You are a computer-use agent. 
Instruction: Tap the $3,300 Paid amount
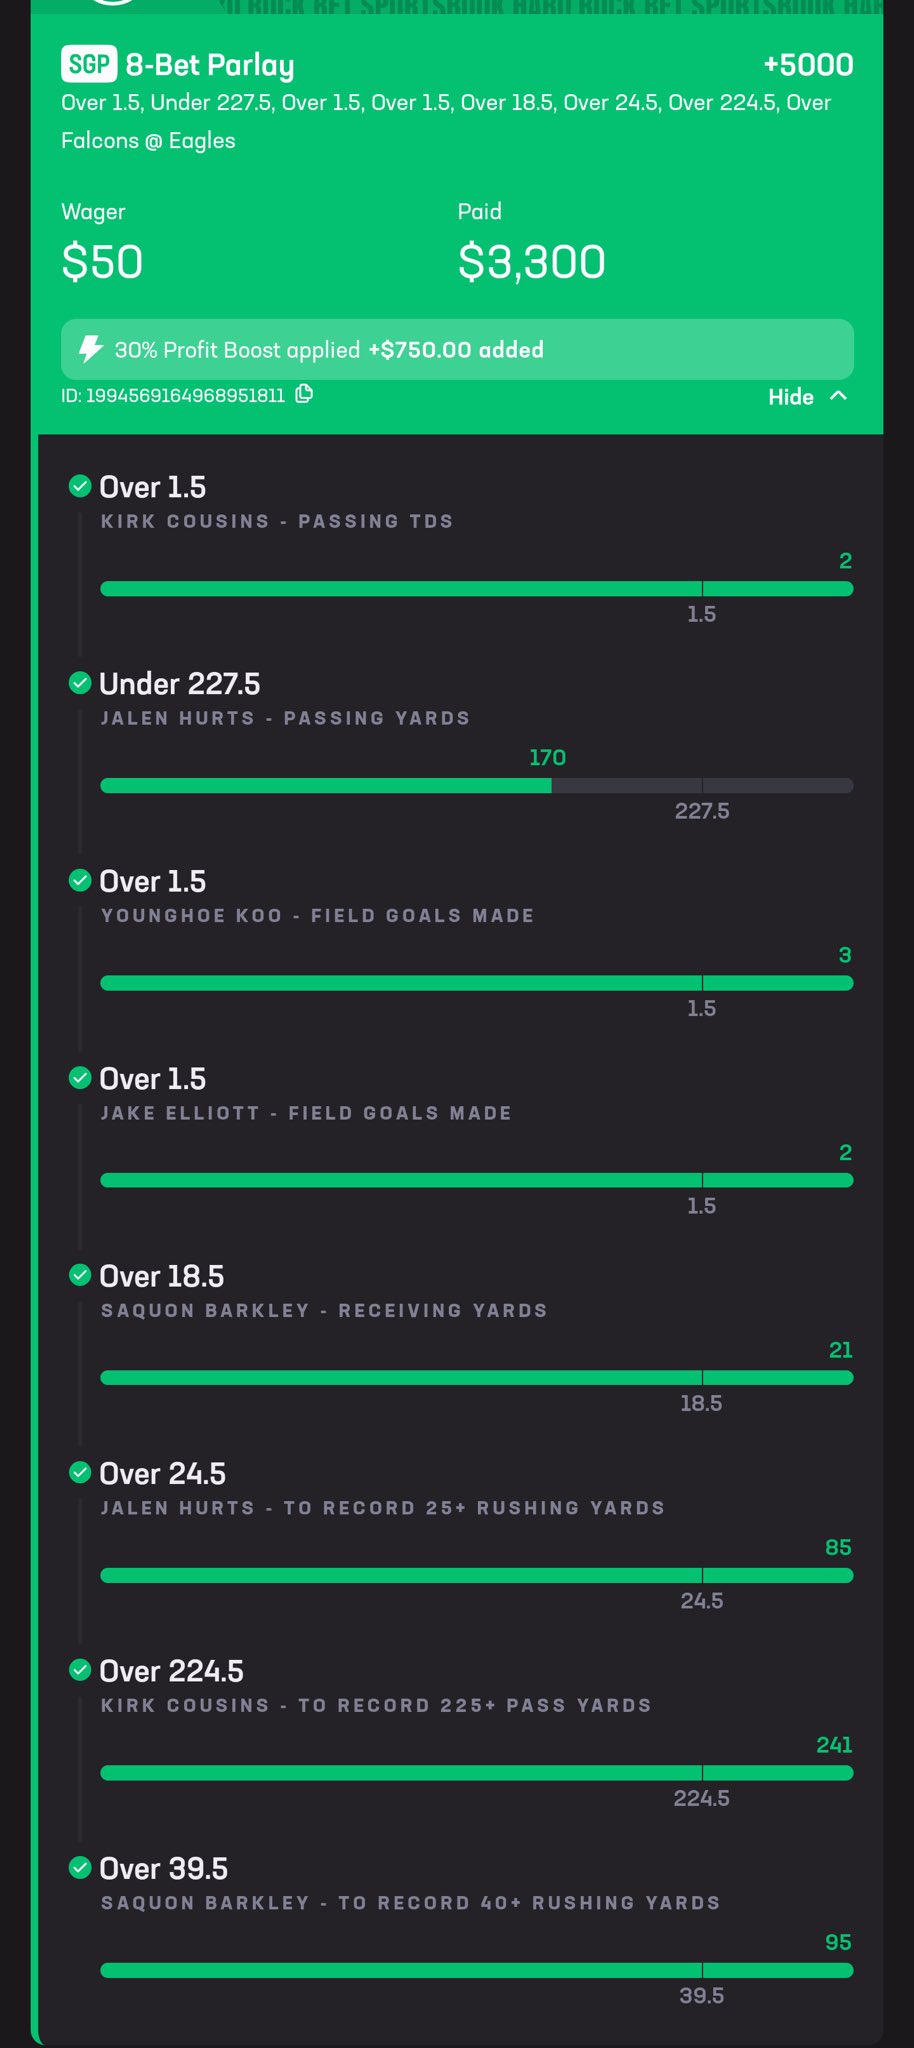point(532,262)
